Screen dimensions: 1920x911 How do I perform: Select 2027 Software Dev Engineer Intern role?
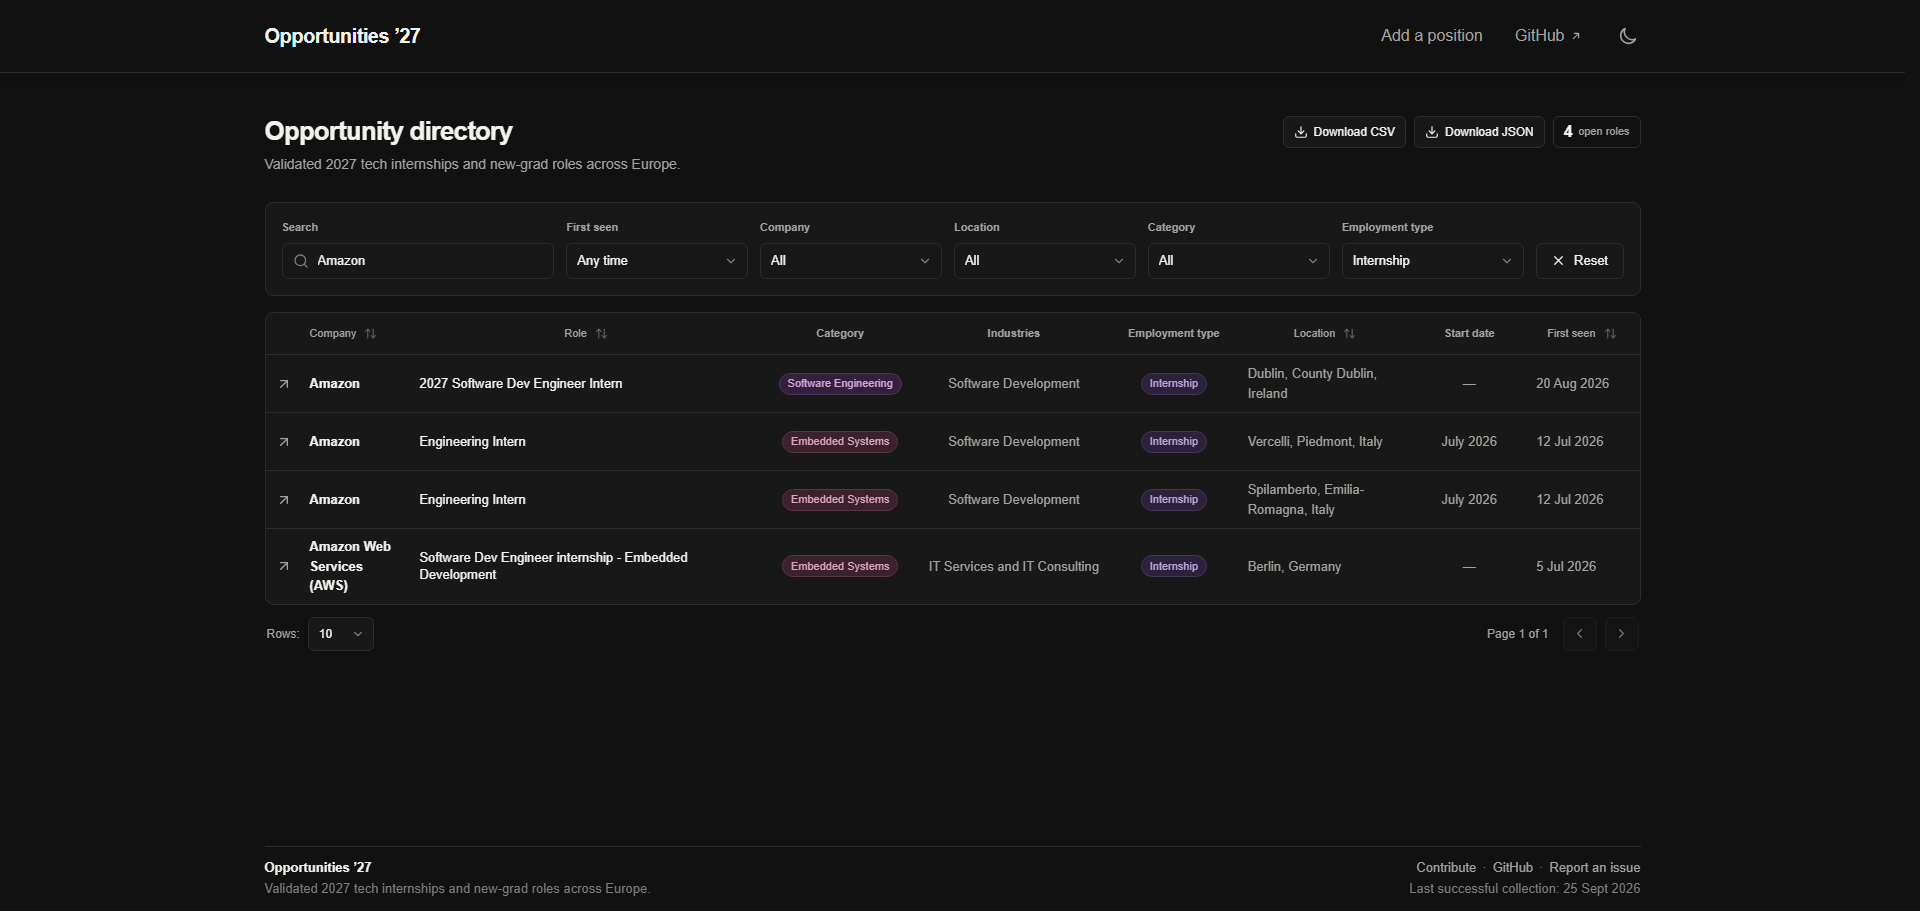click(x=521, y=384)
